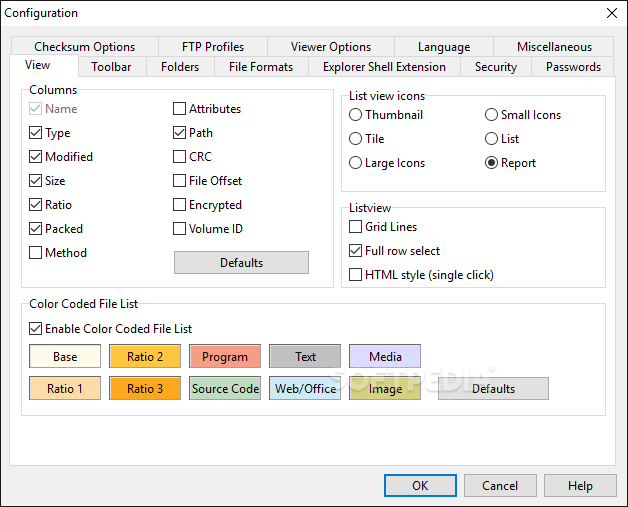Image resolution: width=628 pixels, height=507 pixels.
Task: Enable the Encrypted column checkbox
Action: click(x=179, y=205)
